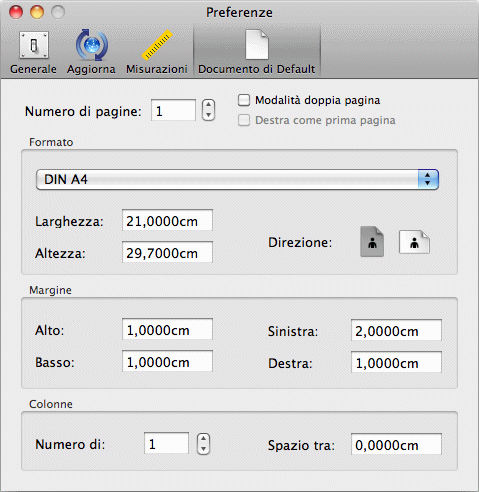Click the Sinistra margin field
This screenshot has width=479, height=492.
(396, 330)
